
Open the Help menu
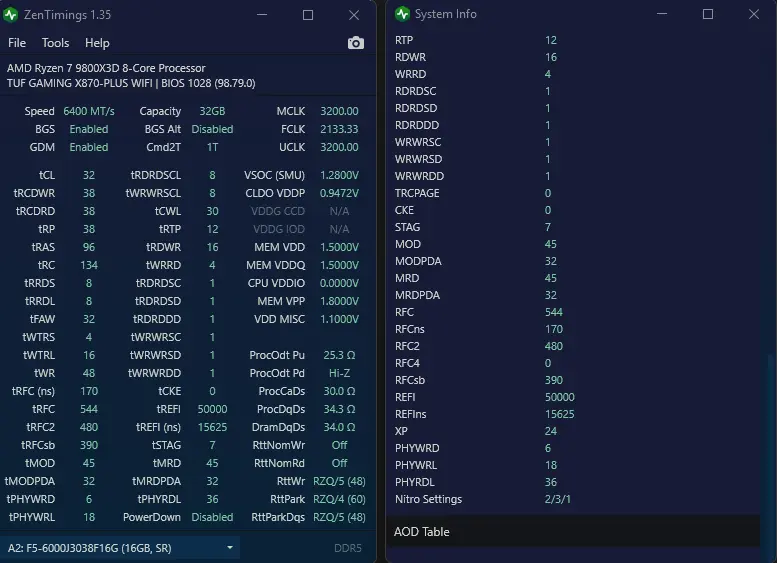click(x=97, y=43)
